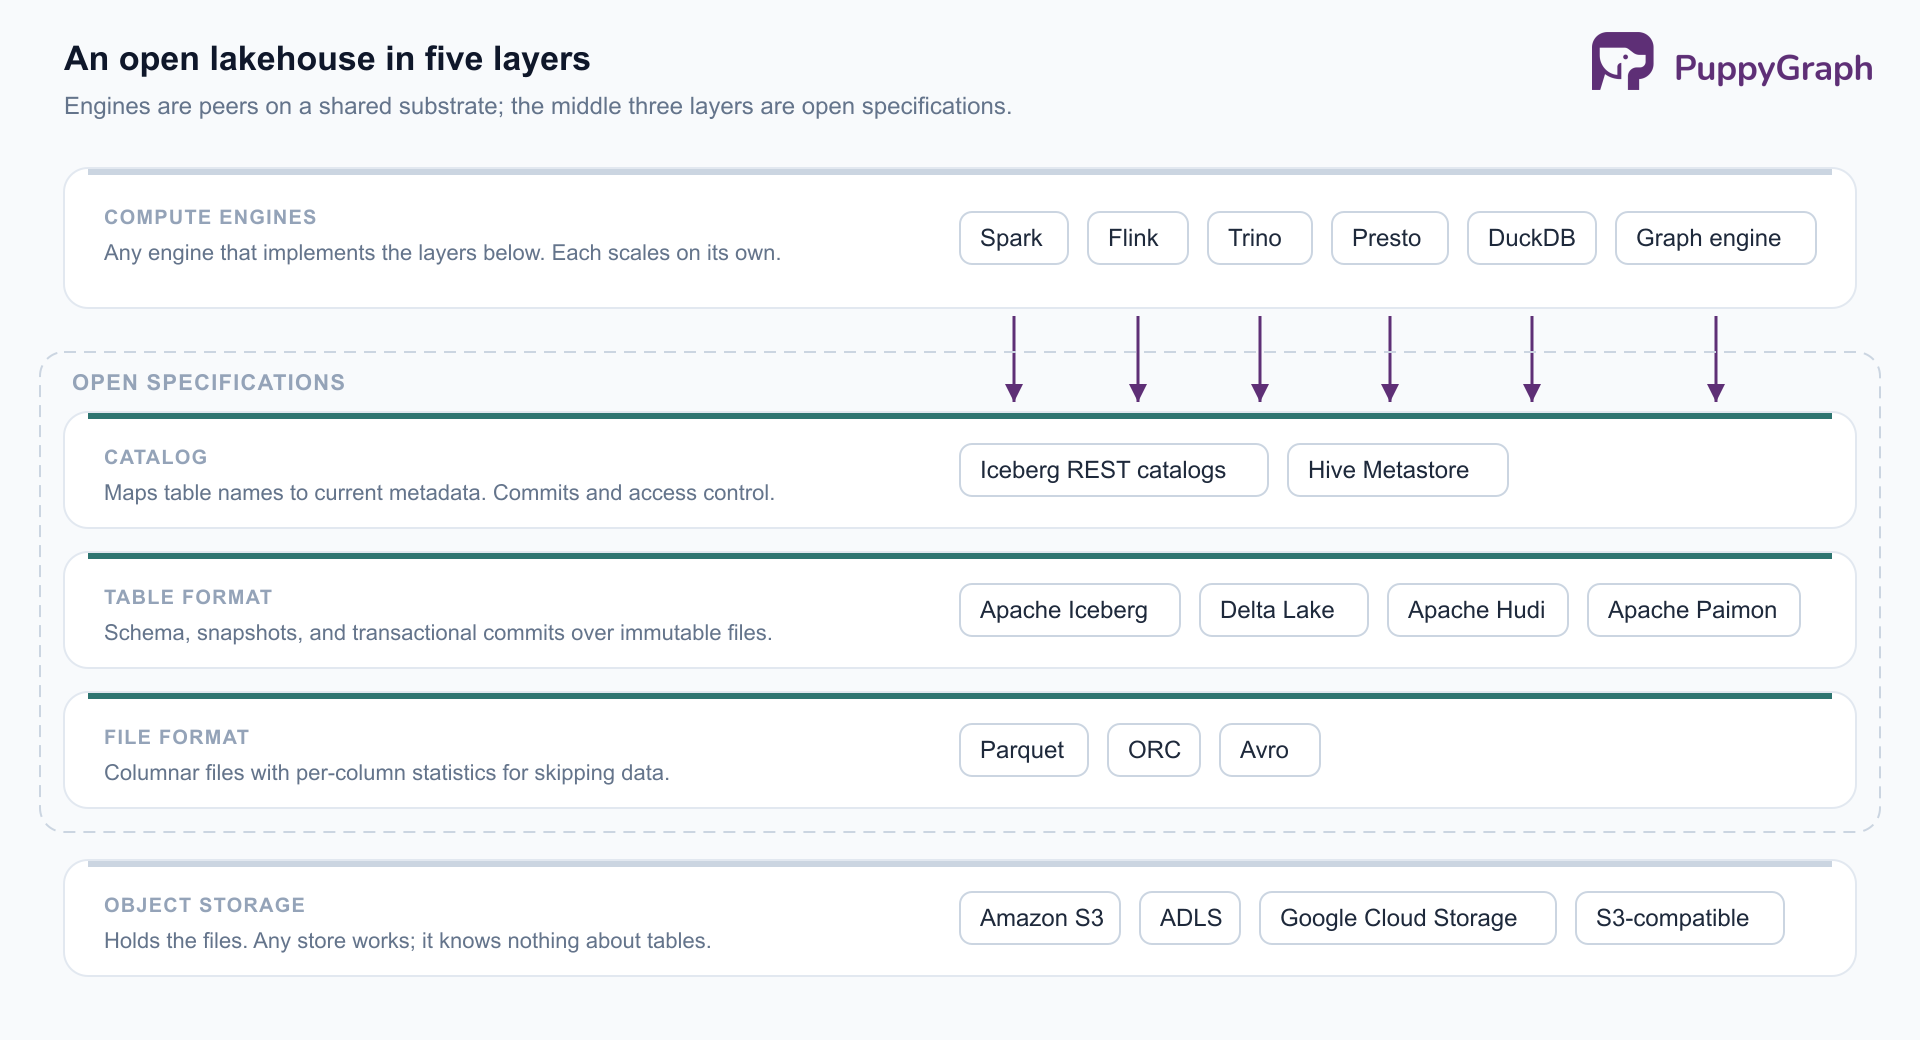Click the title 'An open lakehouse in five layers'
The image size is (1920, 1040).
[327, 59]
